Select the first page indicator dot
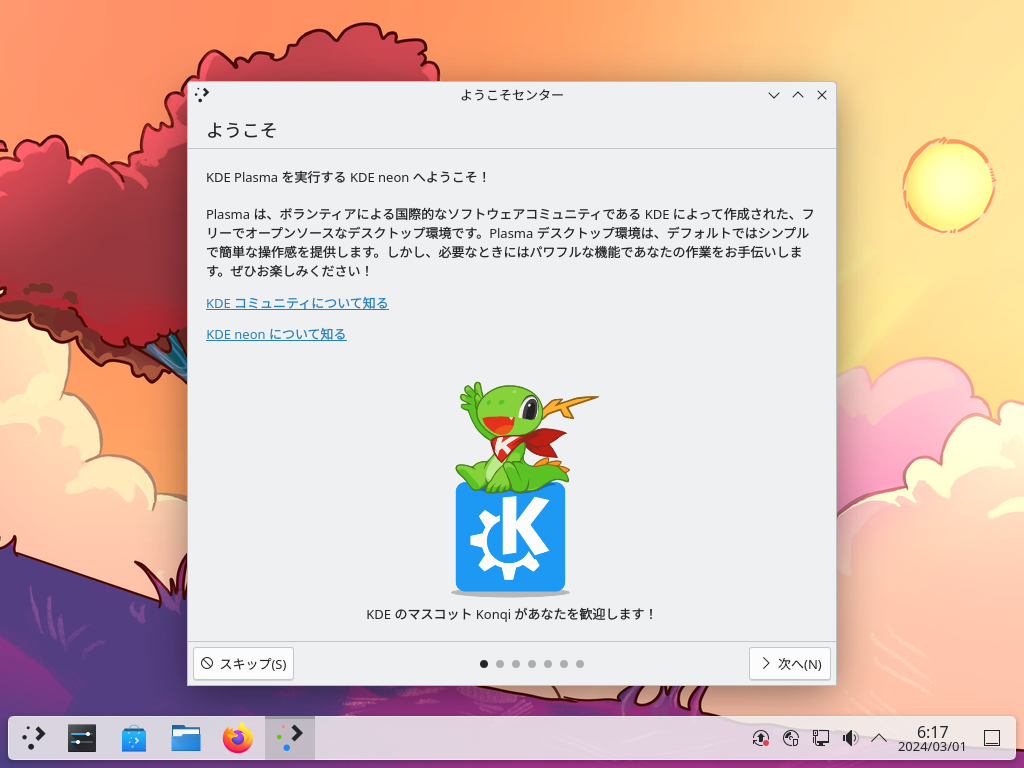The height and width of the screenshot is (768, 1024). click(484, 664)
